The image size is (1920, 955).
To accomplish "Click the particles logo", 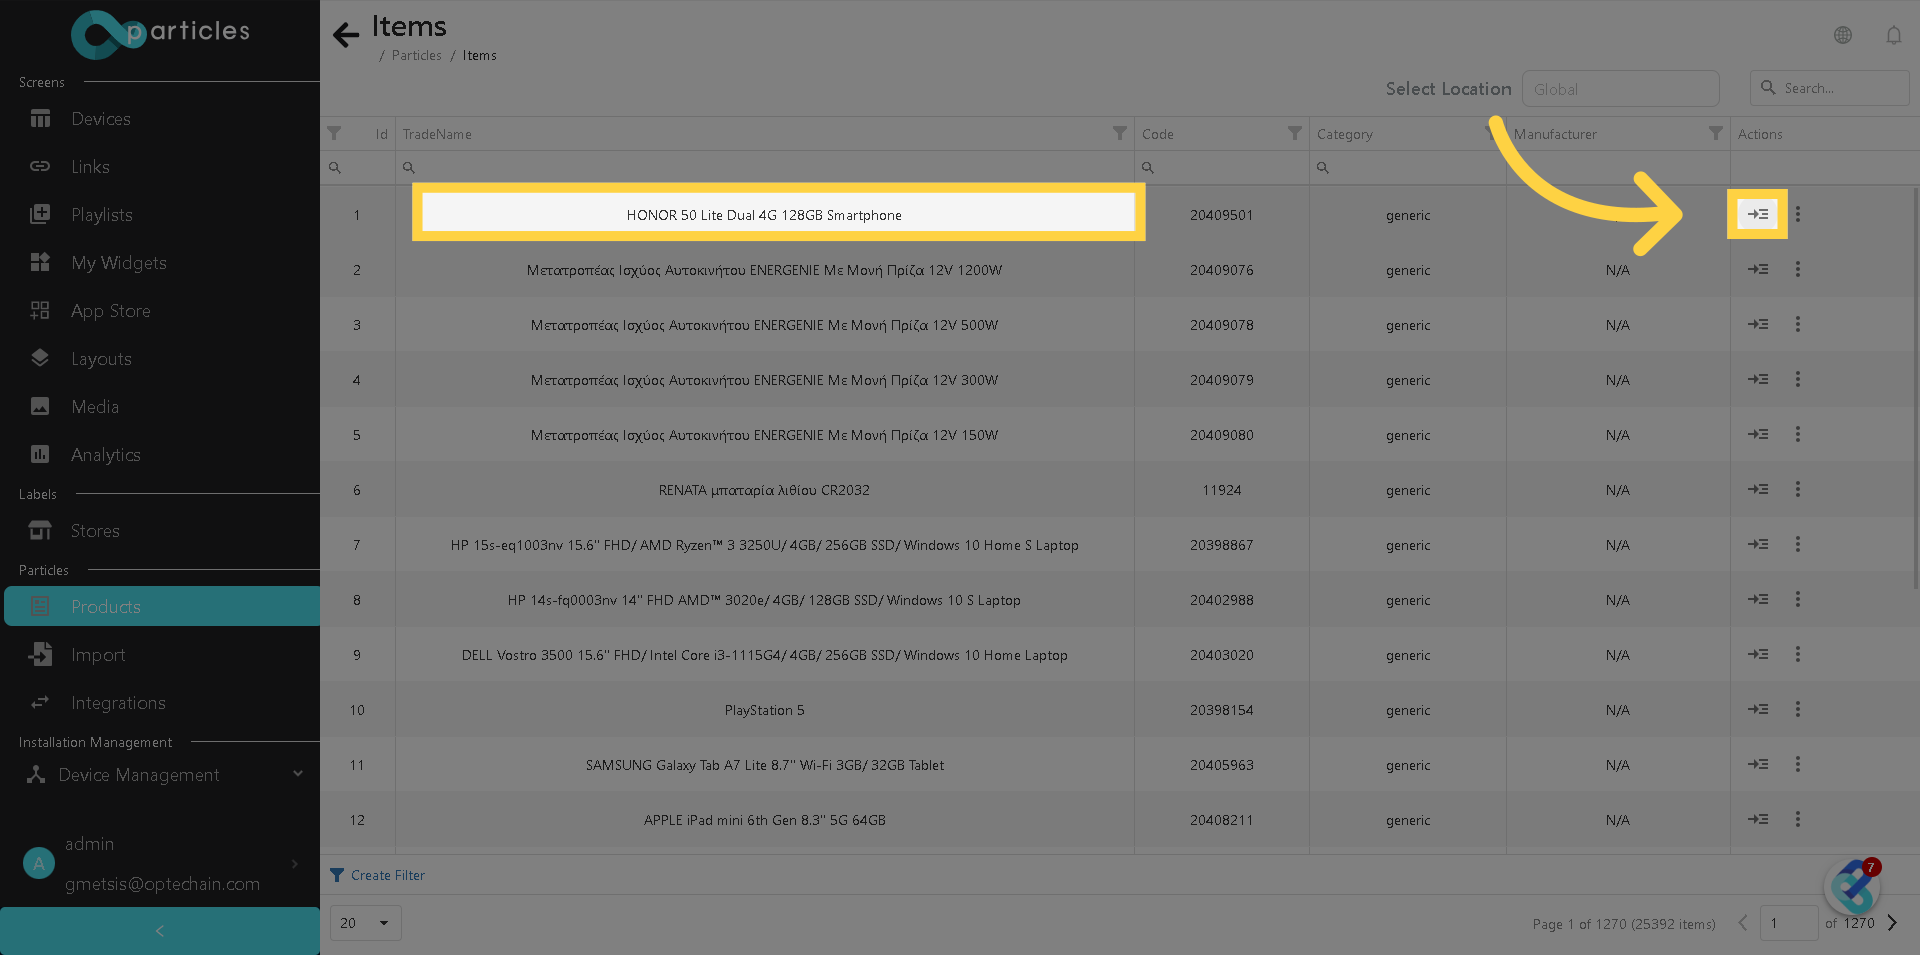I will (x=160, y=34).
